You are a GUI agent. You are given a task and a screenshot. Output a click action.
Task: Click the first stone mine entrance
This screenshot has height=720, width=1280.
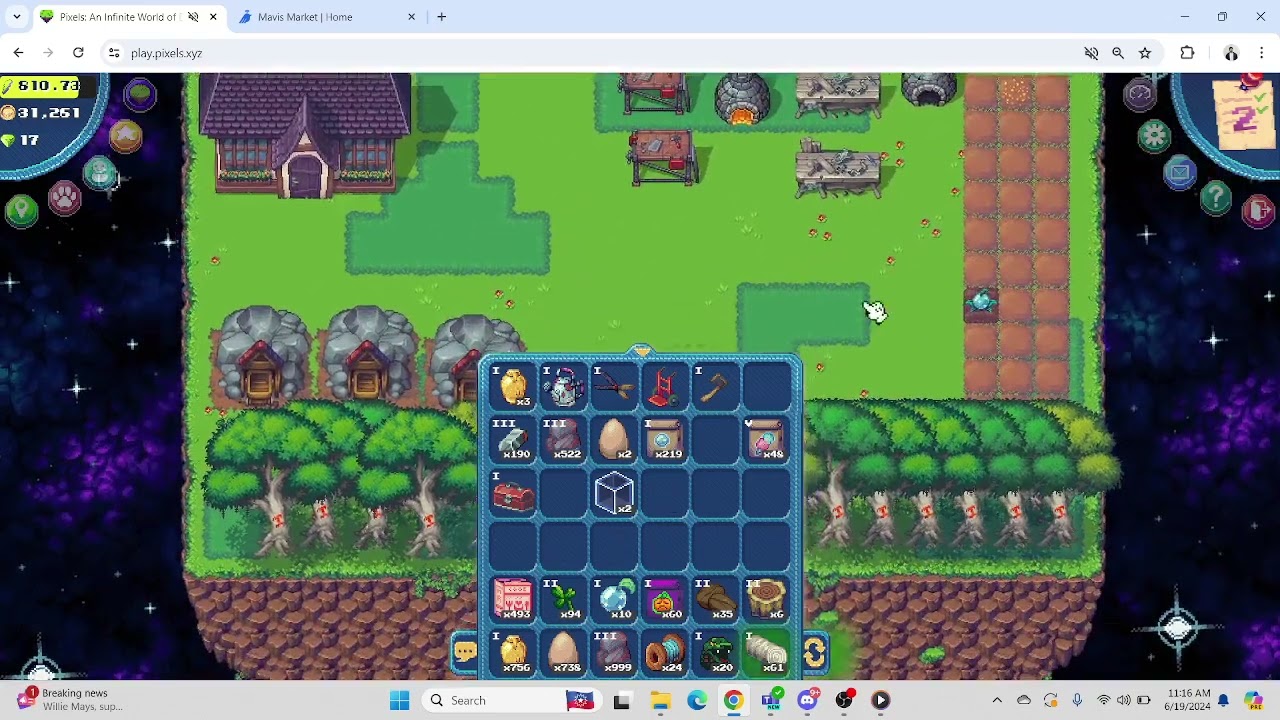coord(260,357)
